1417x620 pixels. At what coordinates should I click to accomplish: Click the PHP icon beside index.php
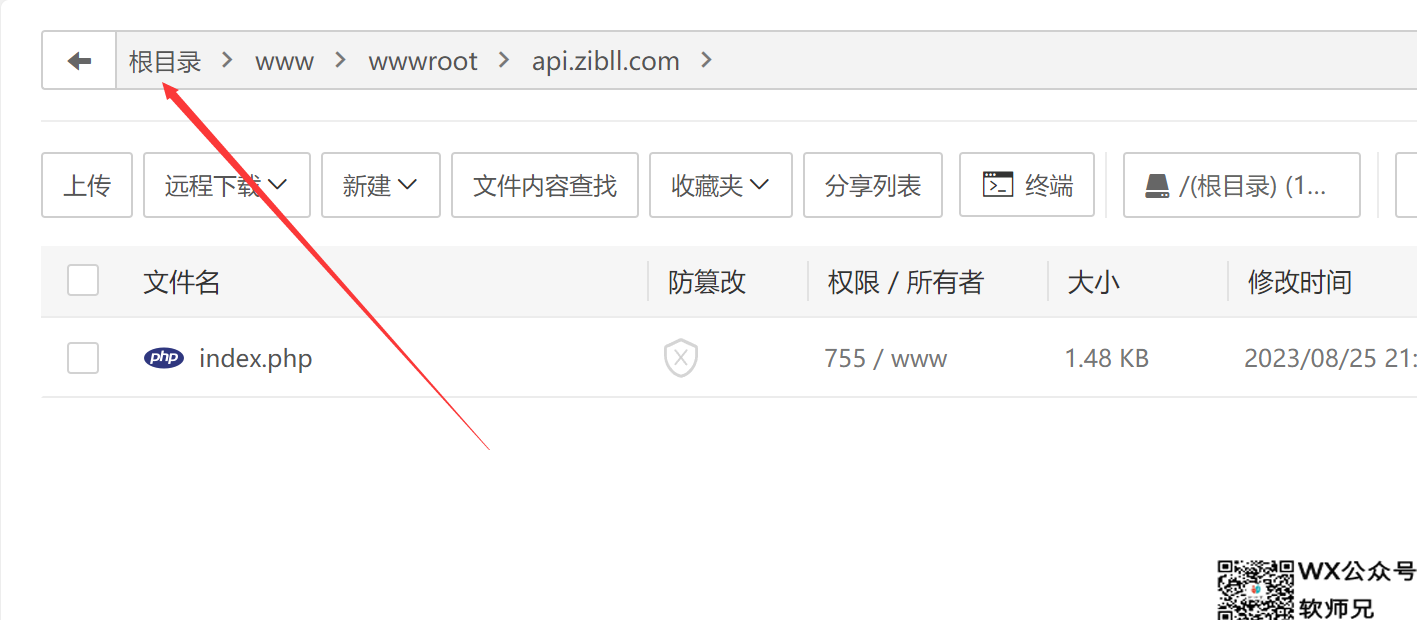(164, 358)
